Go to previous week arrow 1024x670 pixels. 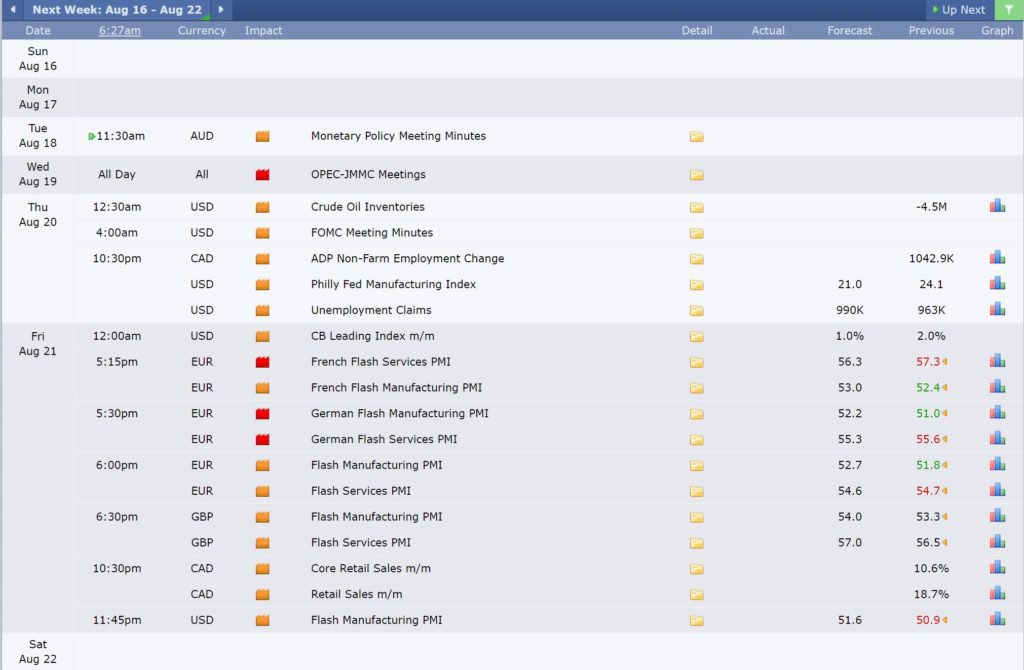click(x=12, y=10)
